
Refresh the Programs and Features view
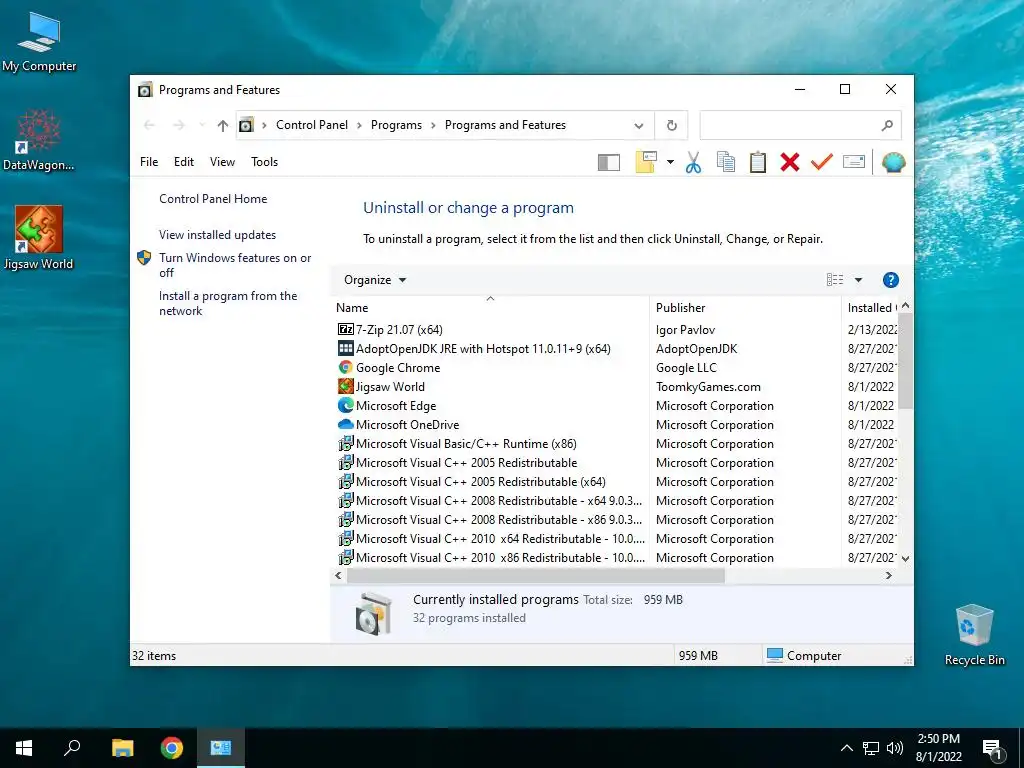tap(671, 125)
